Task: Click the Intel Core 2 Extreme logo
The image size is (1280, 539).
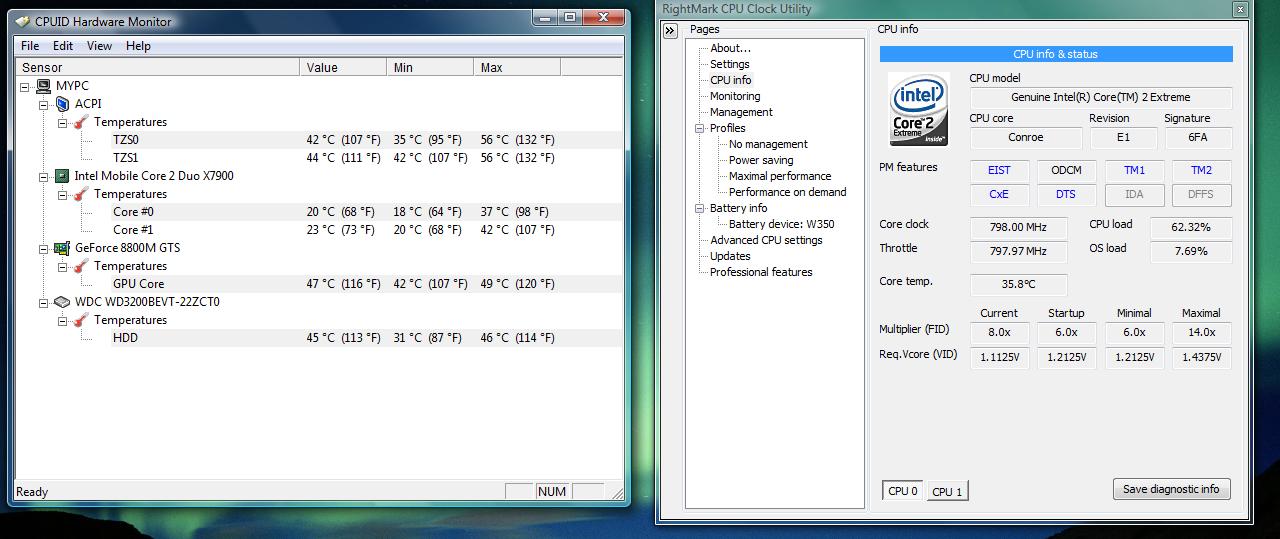Action: pyautogui.click(x=919, y=110)
